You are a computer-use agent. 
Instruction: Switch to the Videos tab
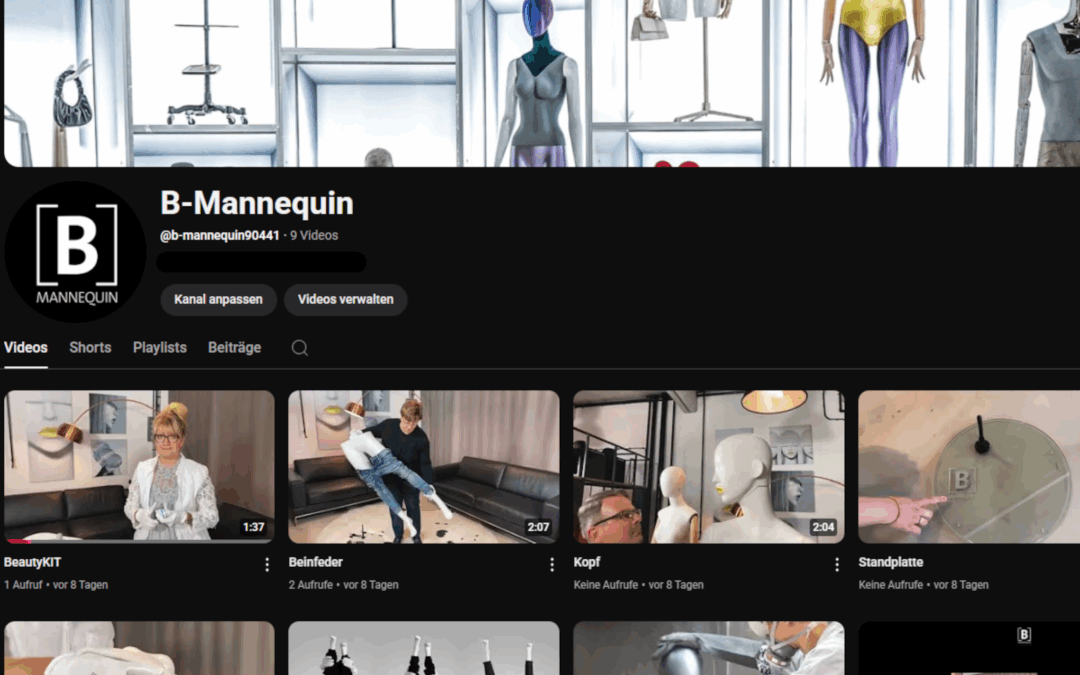coord(25,348)
